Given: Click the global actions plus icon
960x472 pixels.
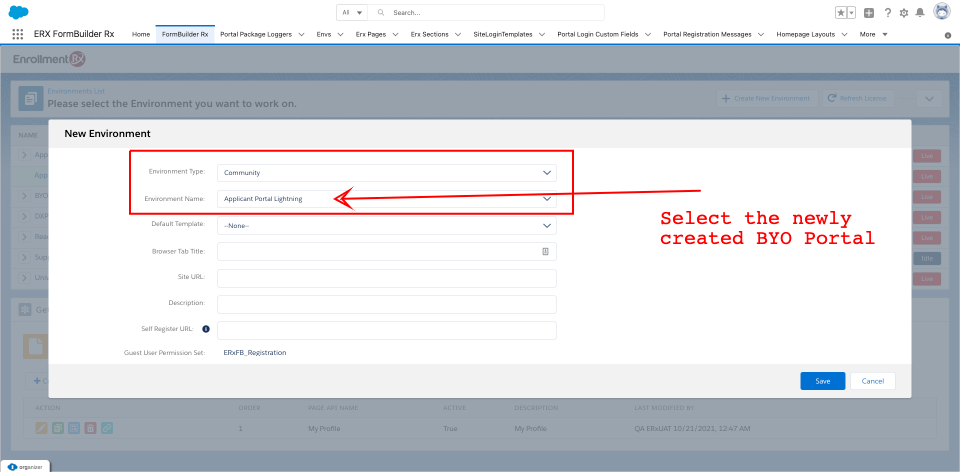Looking at the screenshot, I should coord(868,13).
